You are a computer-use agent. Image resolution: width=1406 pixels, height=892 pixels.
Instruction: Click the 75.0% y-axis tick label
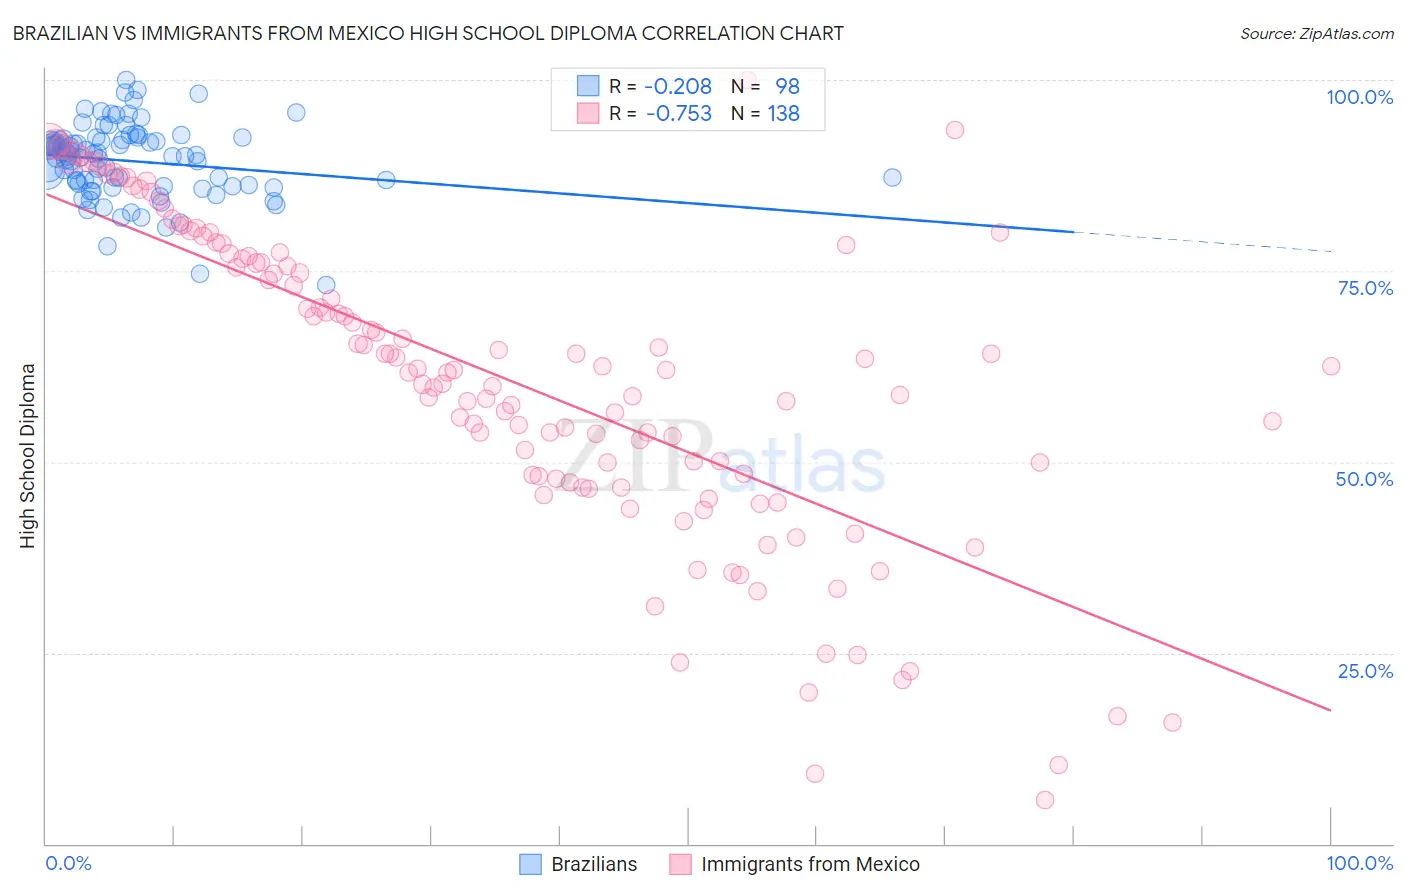[1365, 288]
